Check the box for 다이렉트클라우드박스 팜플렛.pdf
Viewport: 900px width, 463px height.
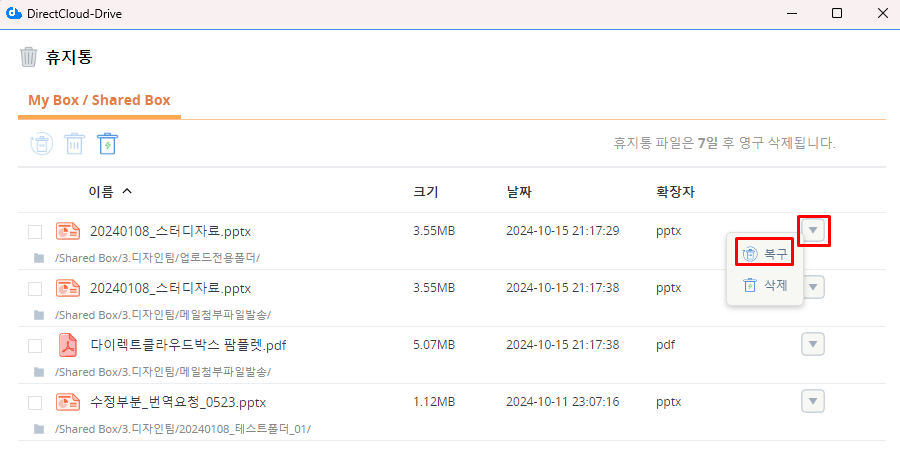pyautogui.click(x=35, y=346)
